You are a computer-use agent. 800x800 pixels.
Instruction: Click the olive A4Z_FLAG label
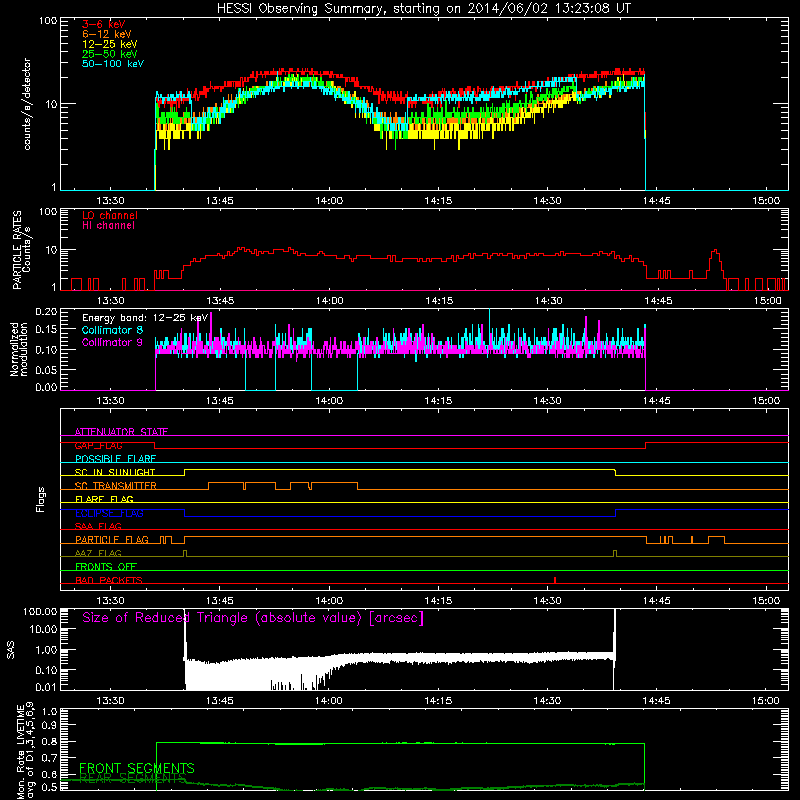[x=98, y=554]
